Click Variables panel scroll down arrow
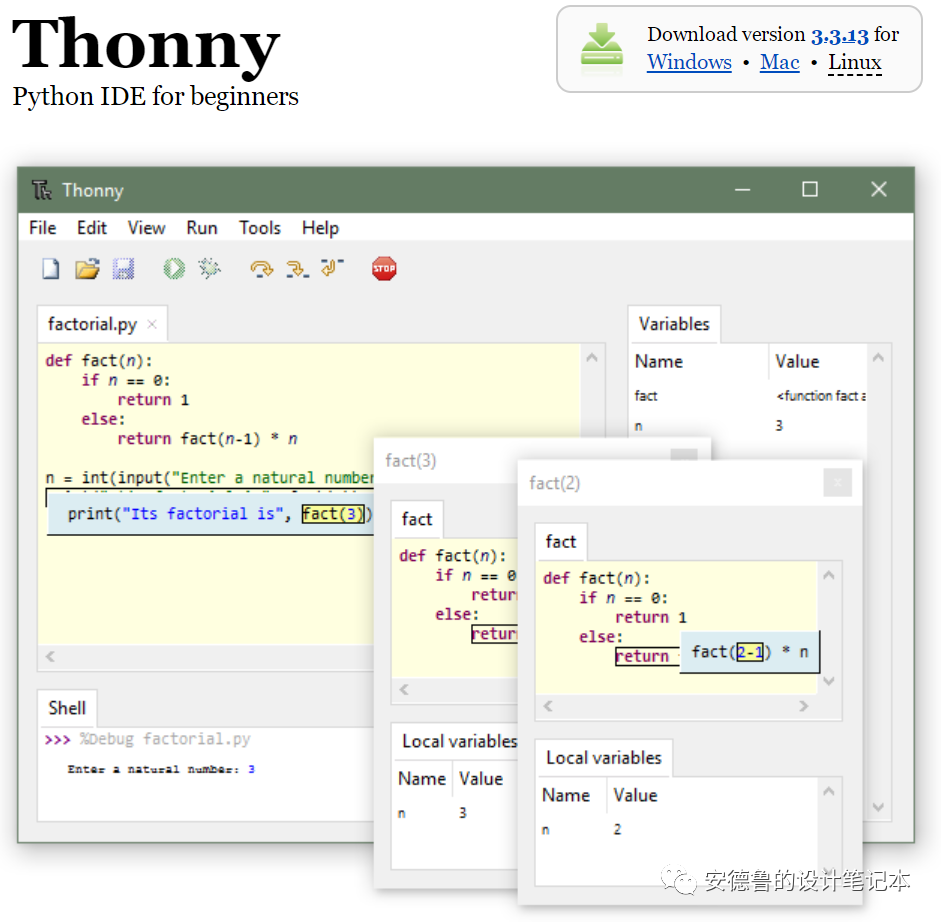Image resolution: width=941 pixels, height=922 pixels. [878, 807]
